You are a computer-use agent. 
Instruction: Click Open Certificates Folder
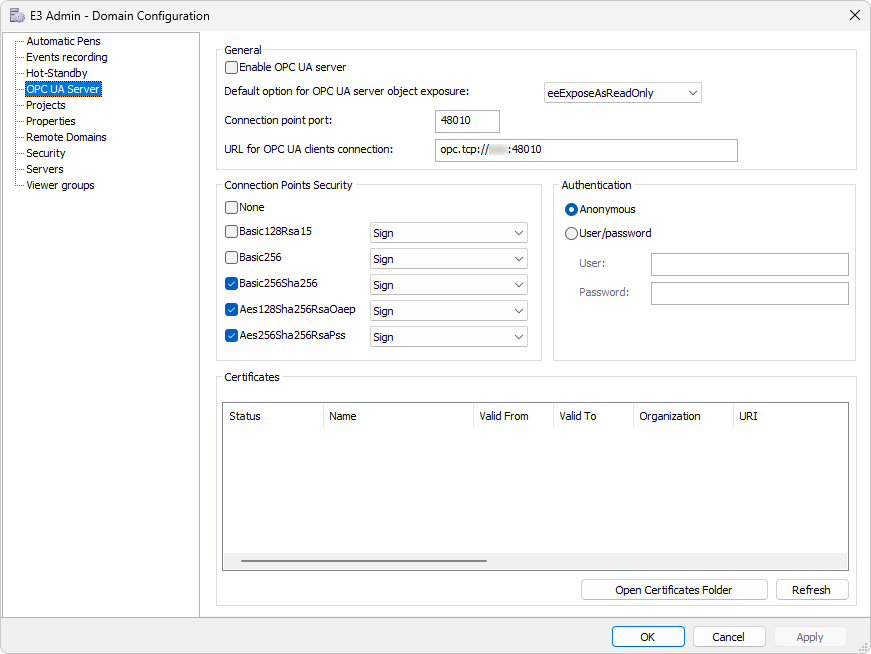(x=674, y=590)
